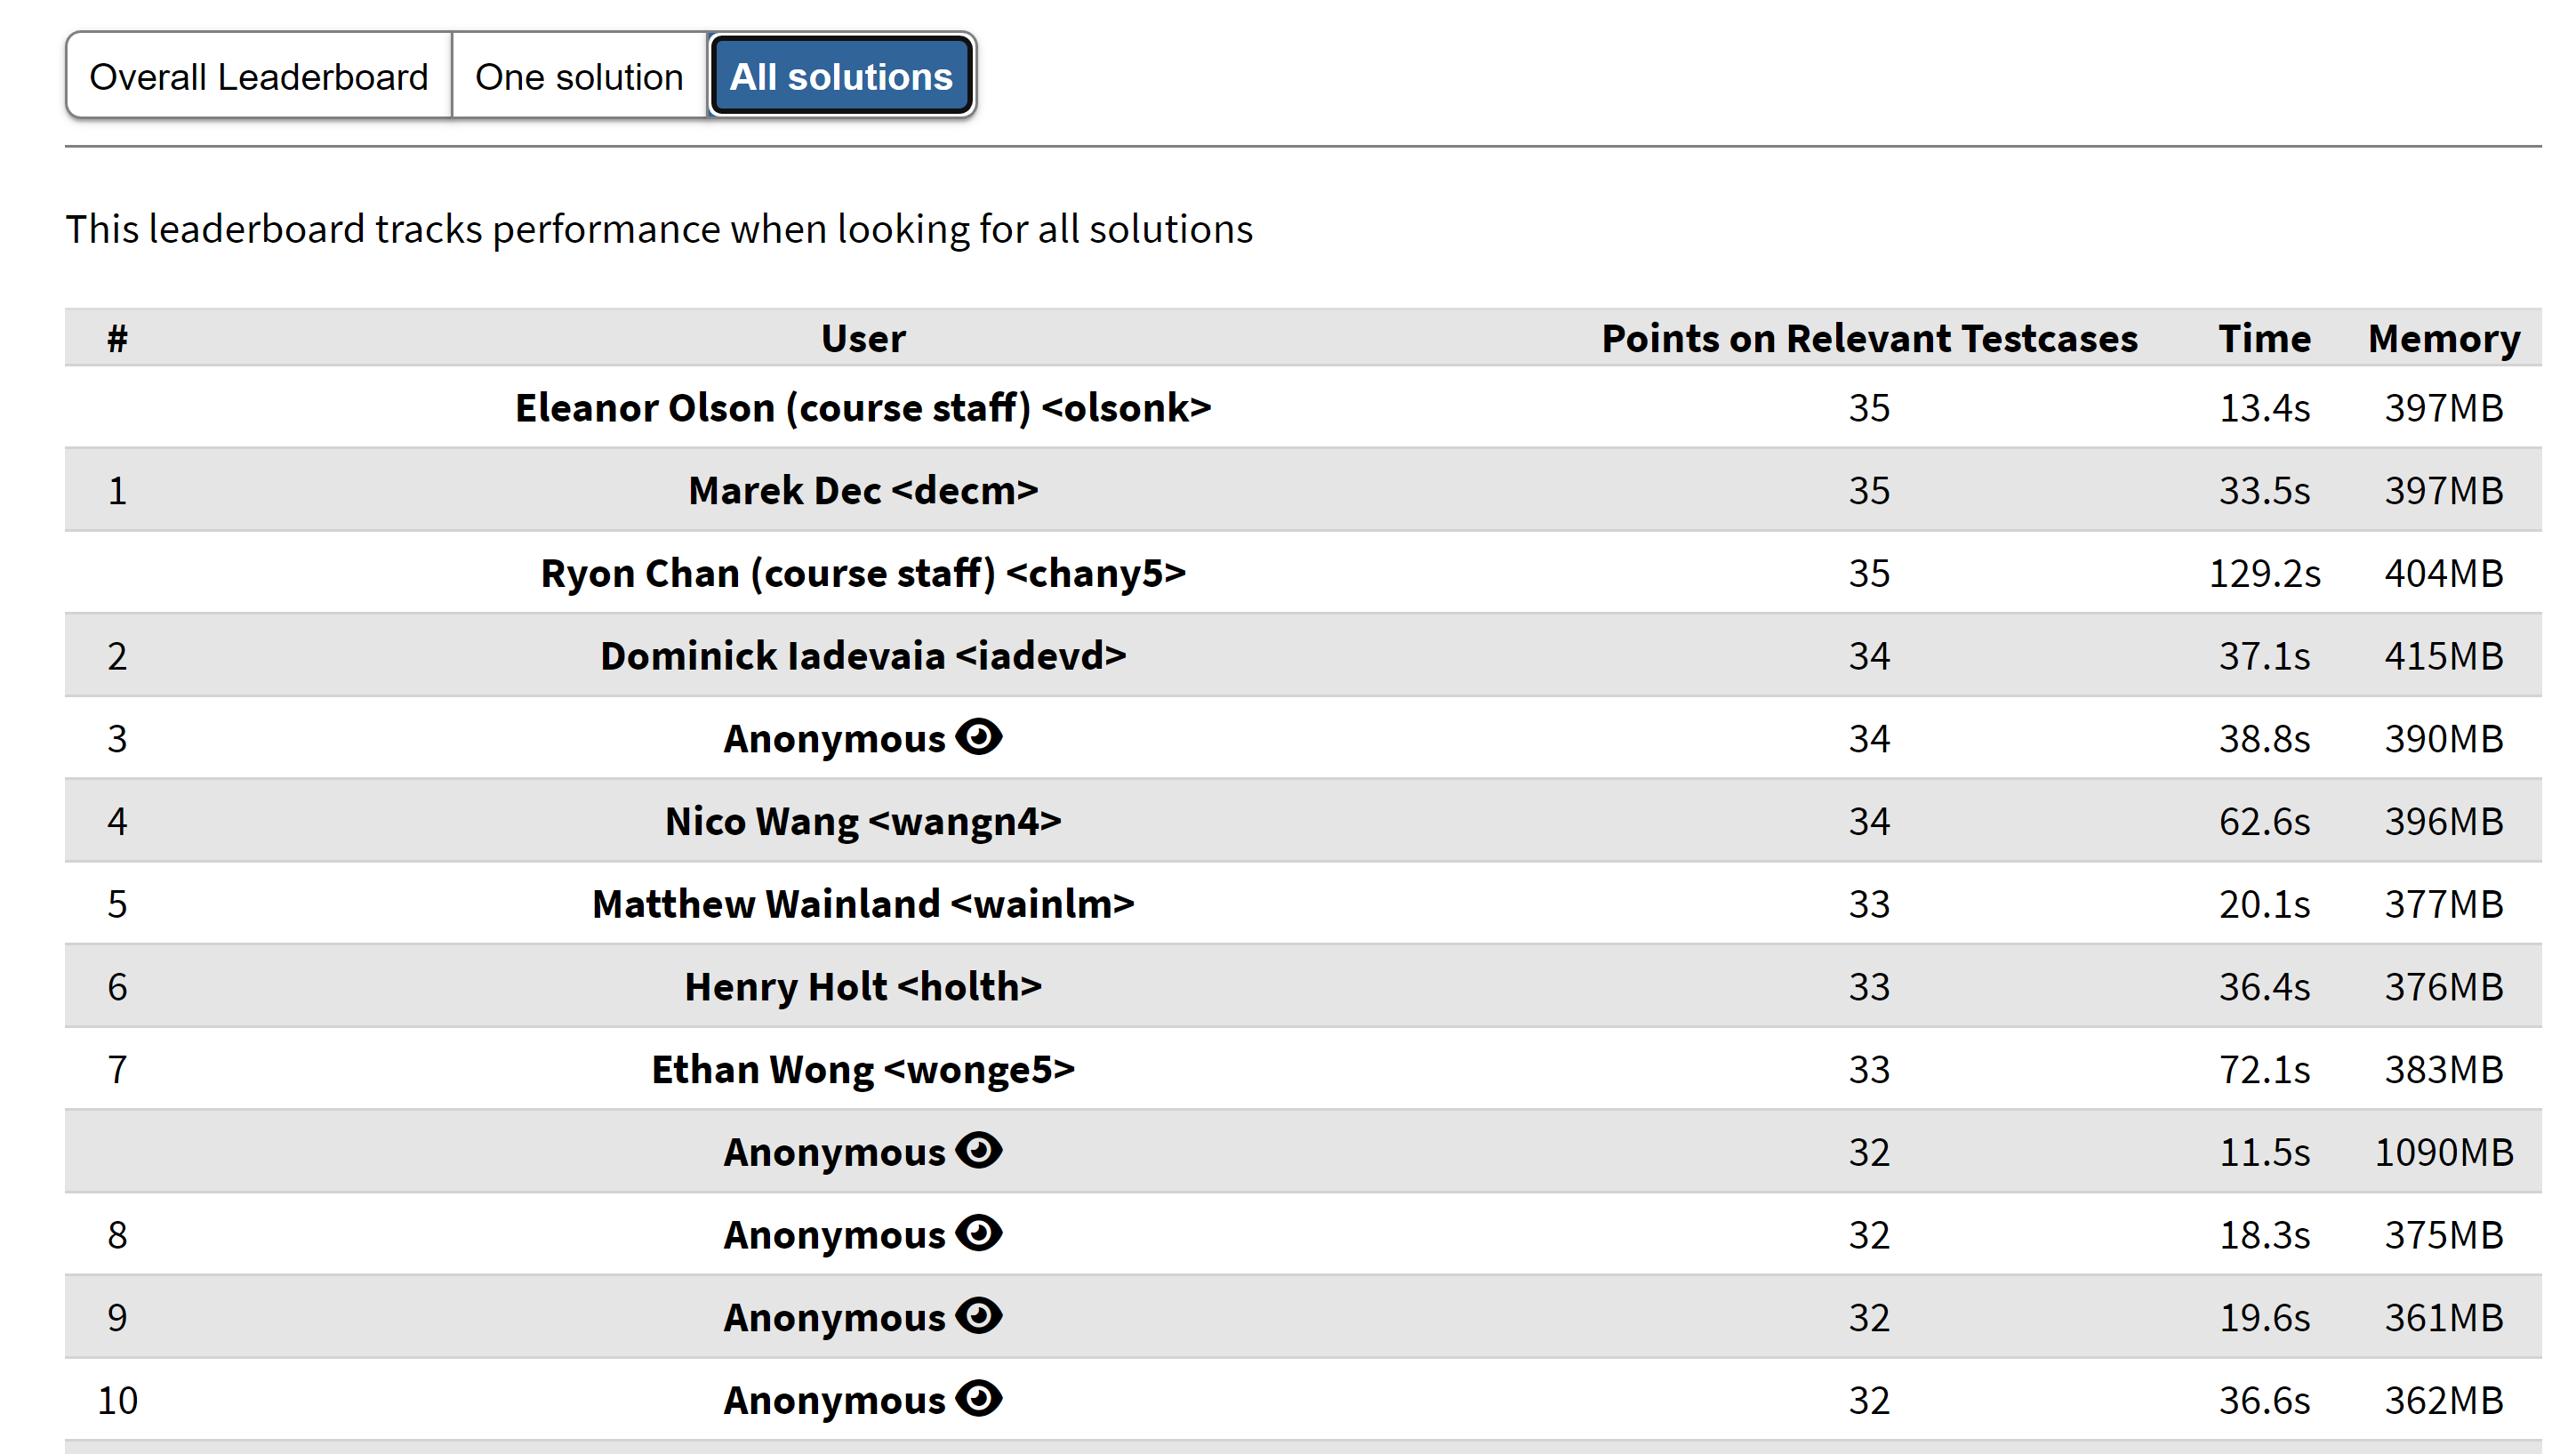Click Matthew Wainland <wainlm> entry

coord(863,903)
